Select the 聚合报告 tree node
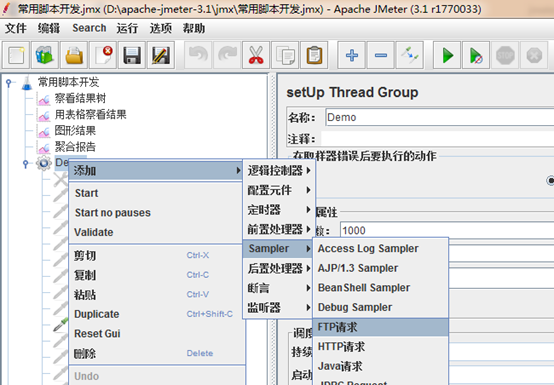The height and width of the screenshot is (385, 554). (x=75, y=147)
